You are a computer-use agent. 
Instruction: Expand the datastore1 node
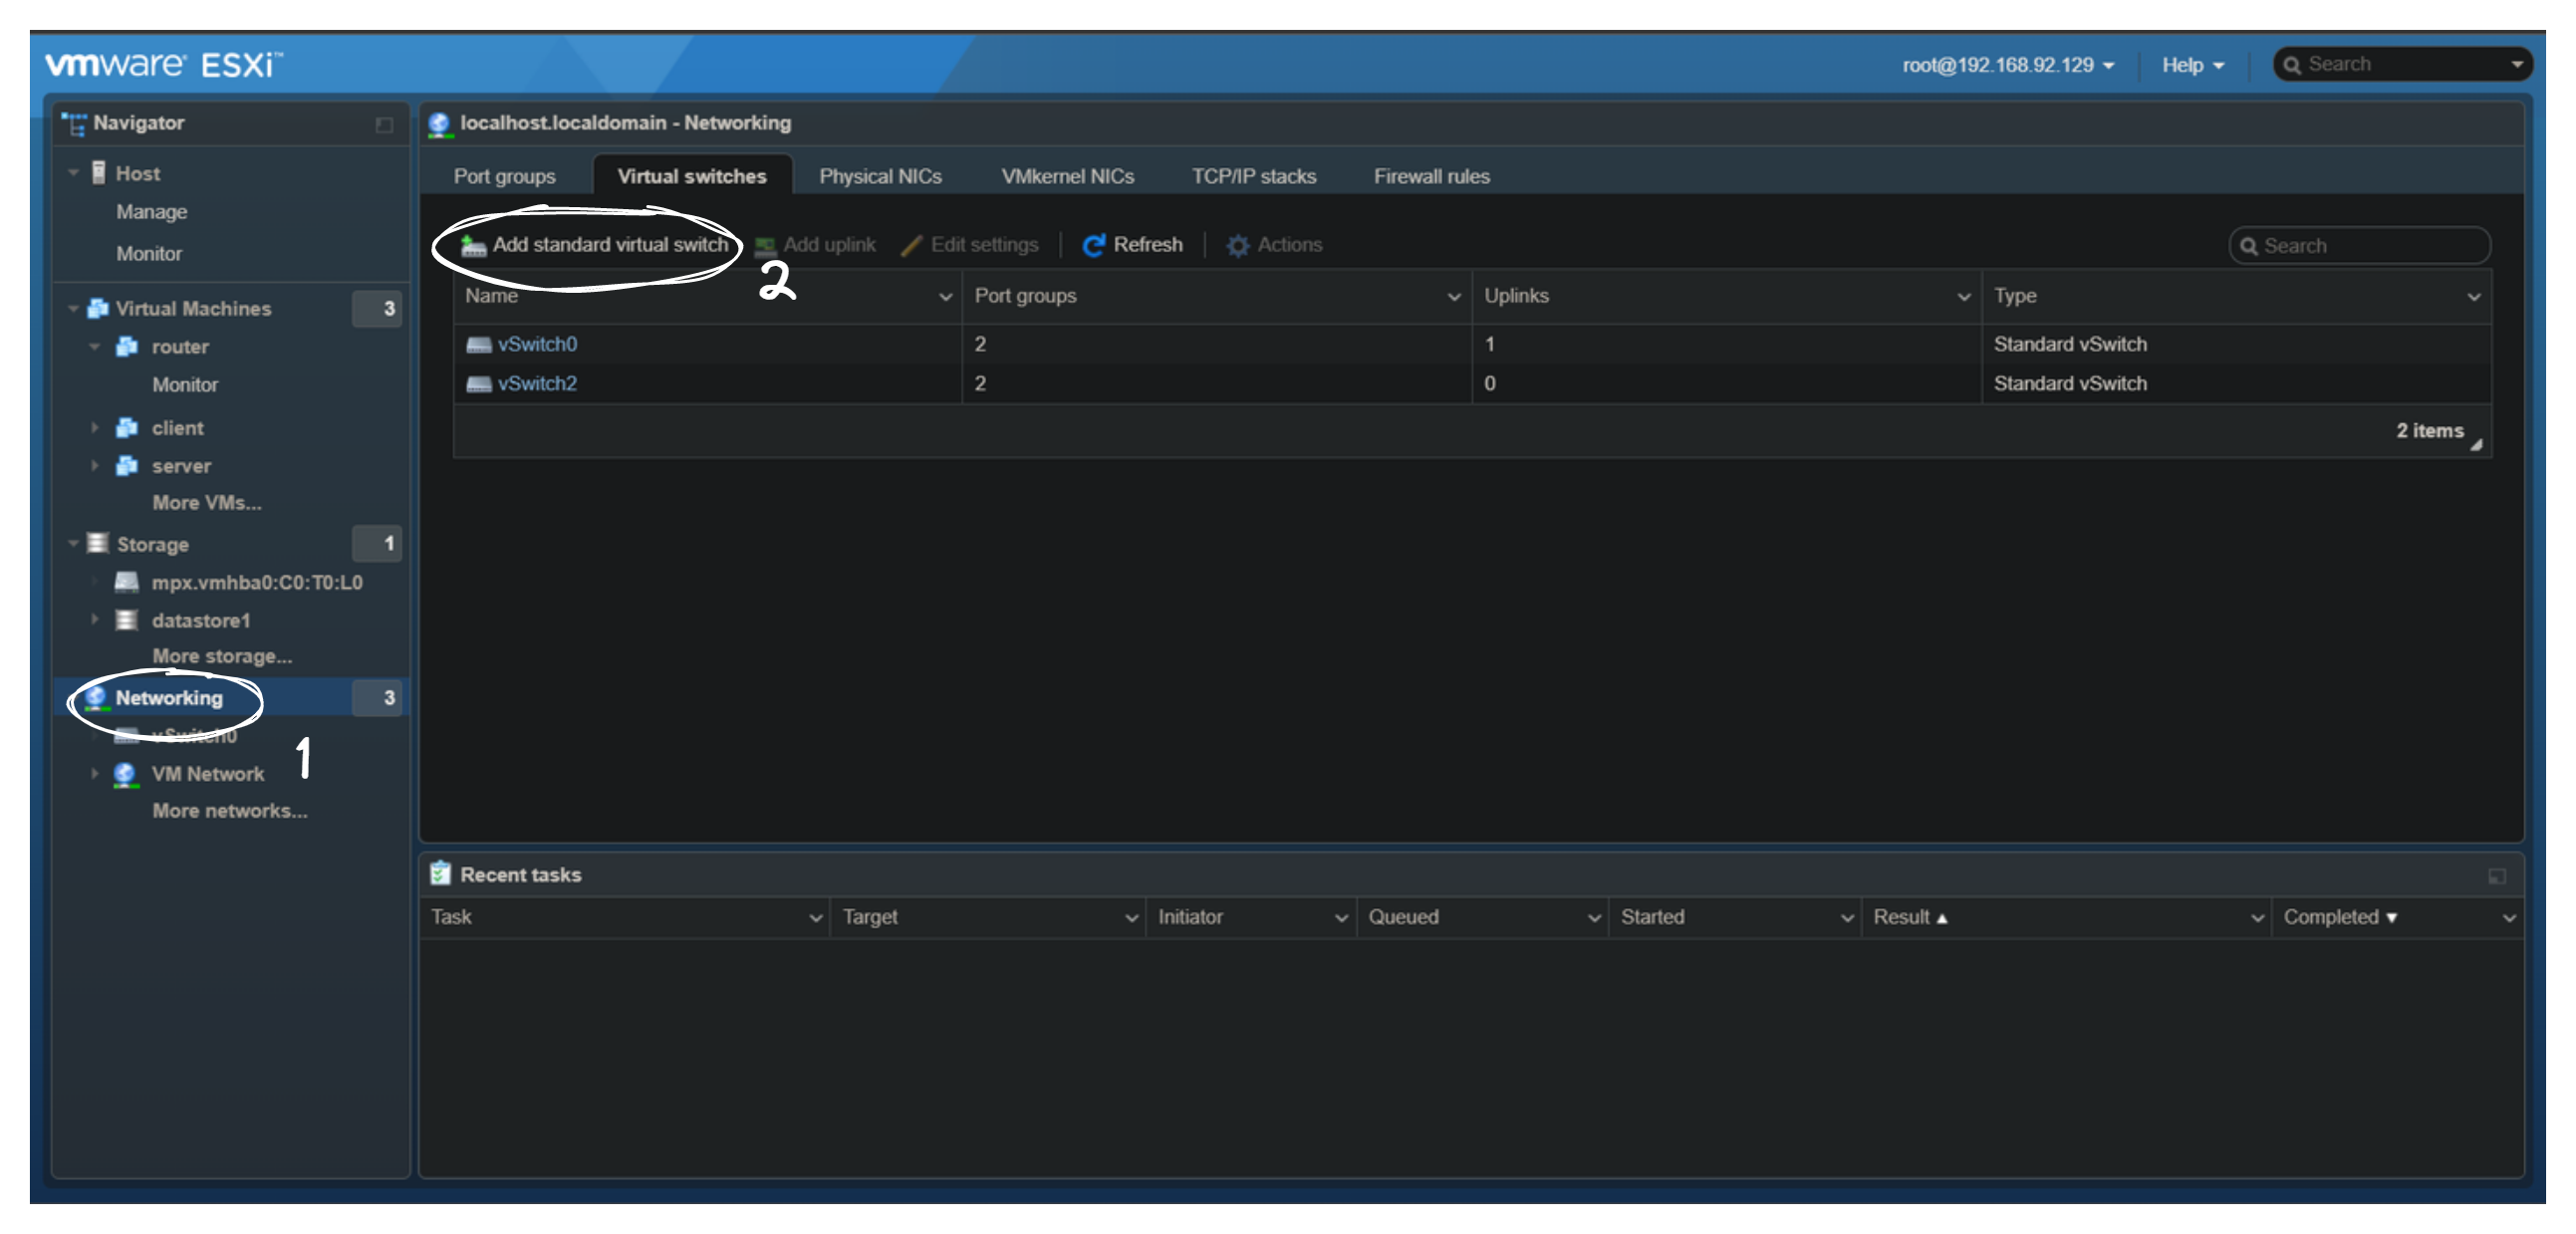click(95, 620)
